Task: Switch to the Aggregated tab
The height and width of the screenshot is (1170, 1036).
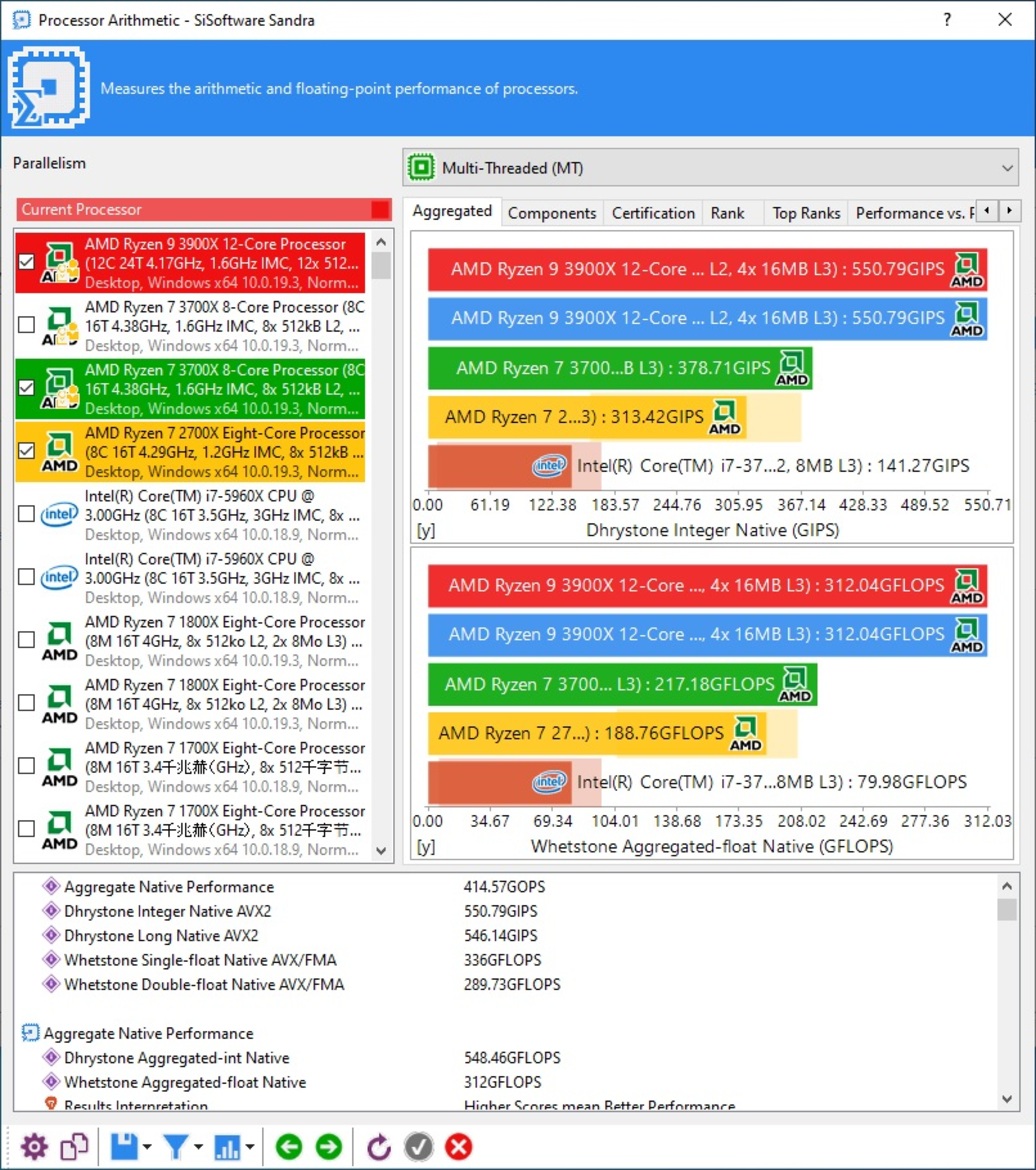Action: pos(452,211)
